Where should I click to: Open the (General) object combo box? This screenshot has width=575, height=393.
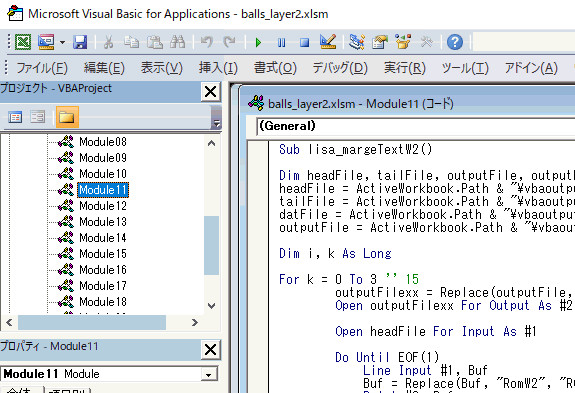(415, 126)
